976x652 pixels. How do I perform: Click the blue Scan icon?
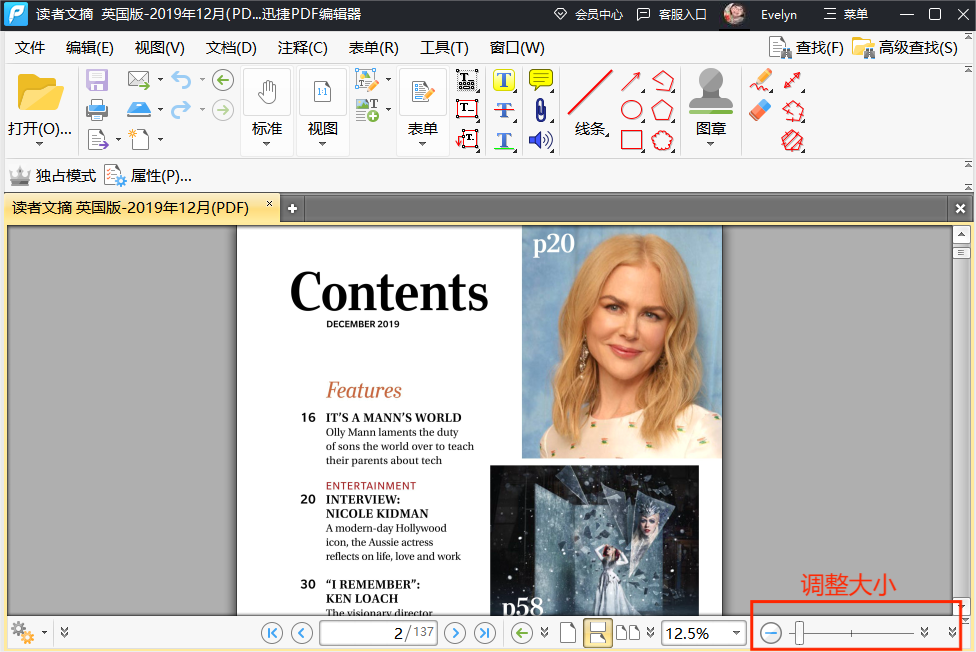click(138, 110)
